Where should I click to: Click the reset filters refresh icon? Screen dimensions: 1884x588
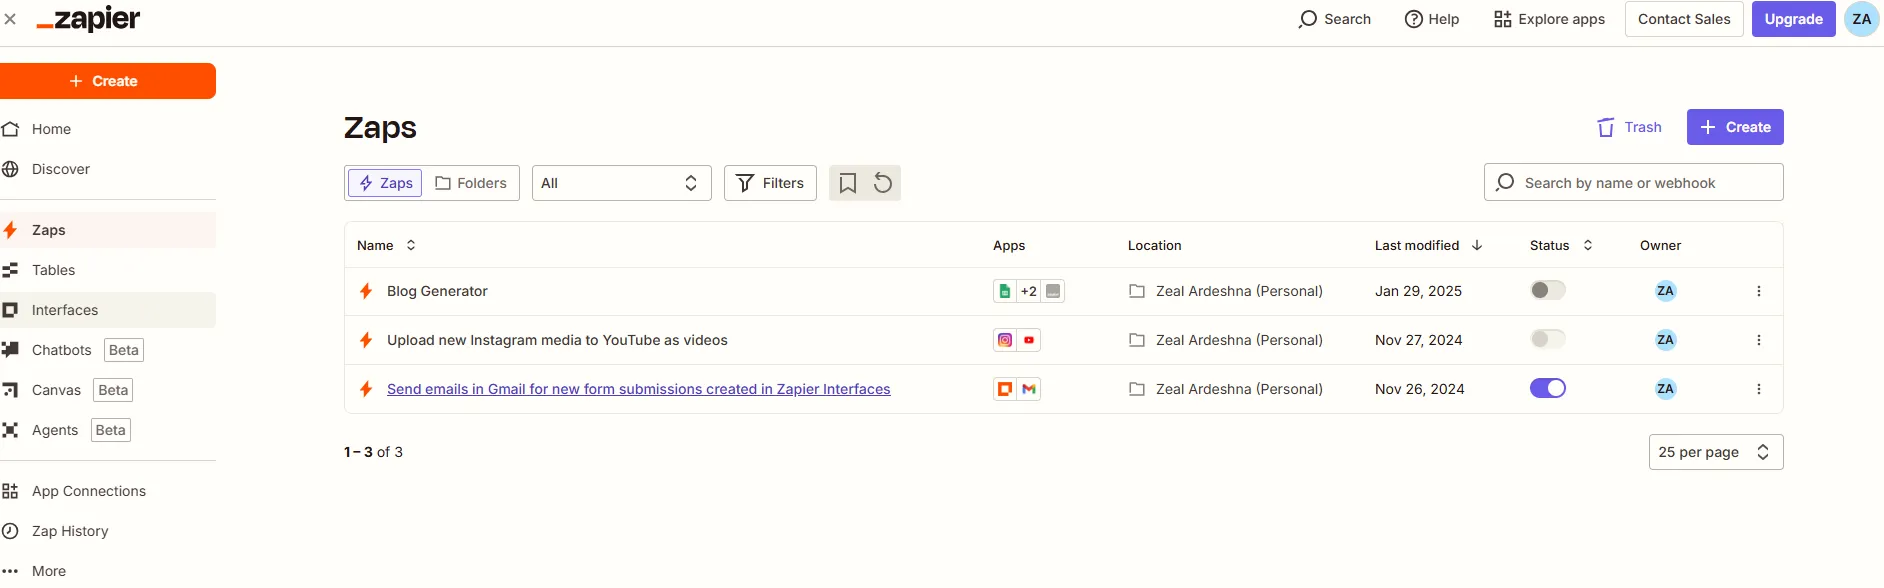883,183
